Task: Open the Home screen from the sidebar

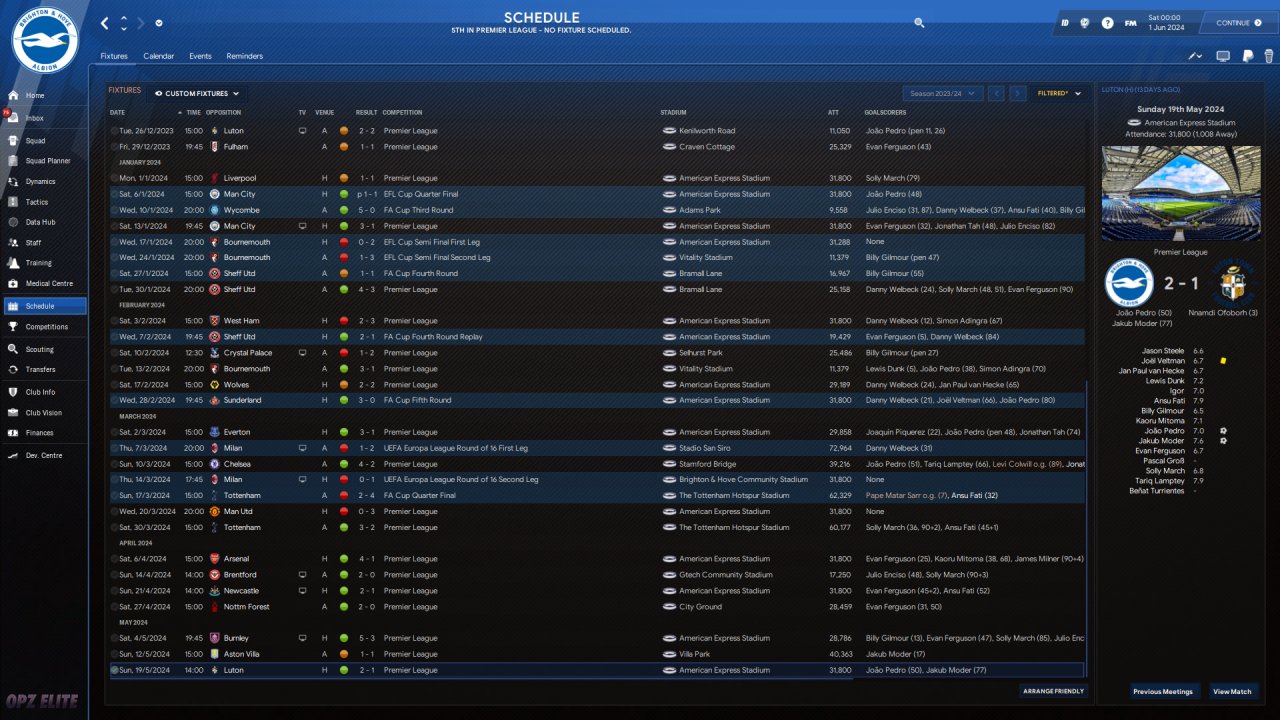Action: pos(44,96)
